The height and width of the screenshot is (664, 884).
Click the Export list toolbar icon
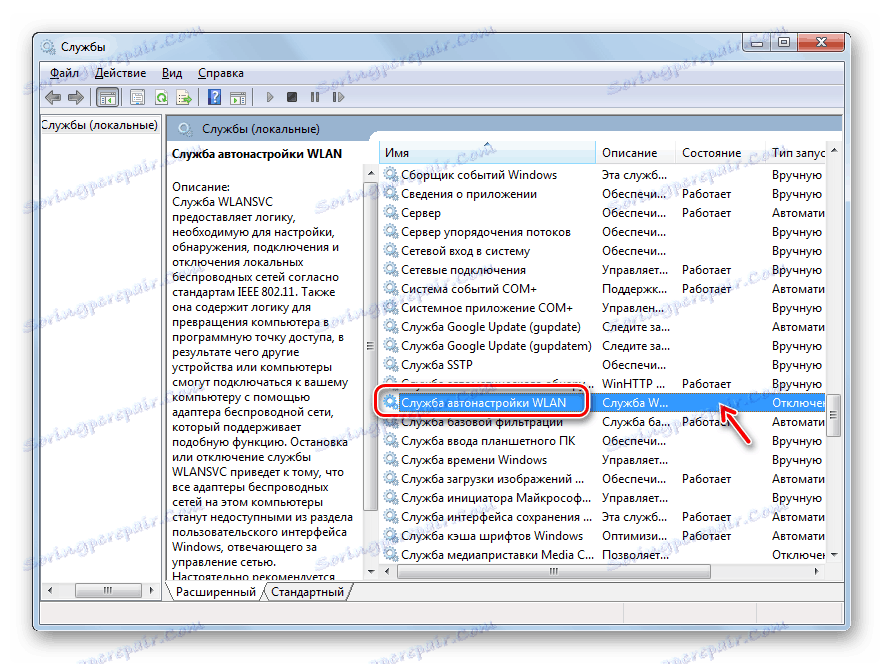(184, 98)
